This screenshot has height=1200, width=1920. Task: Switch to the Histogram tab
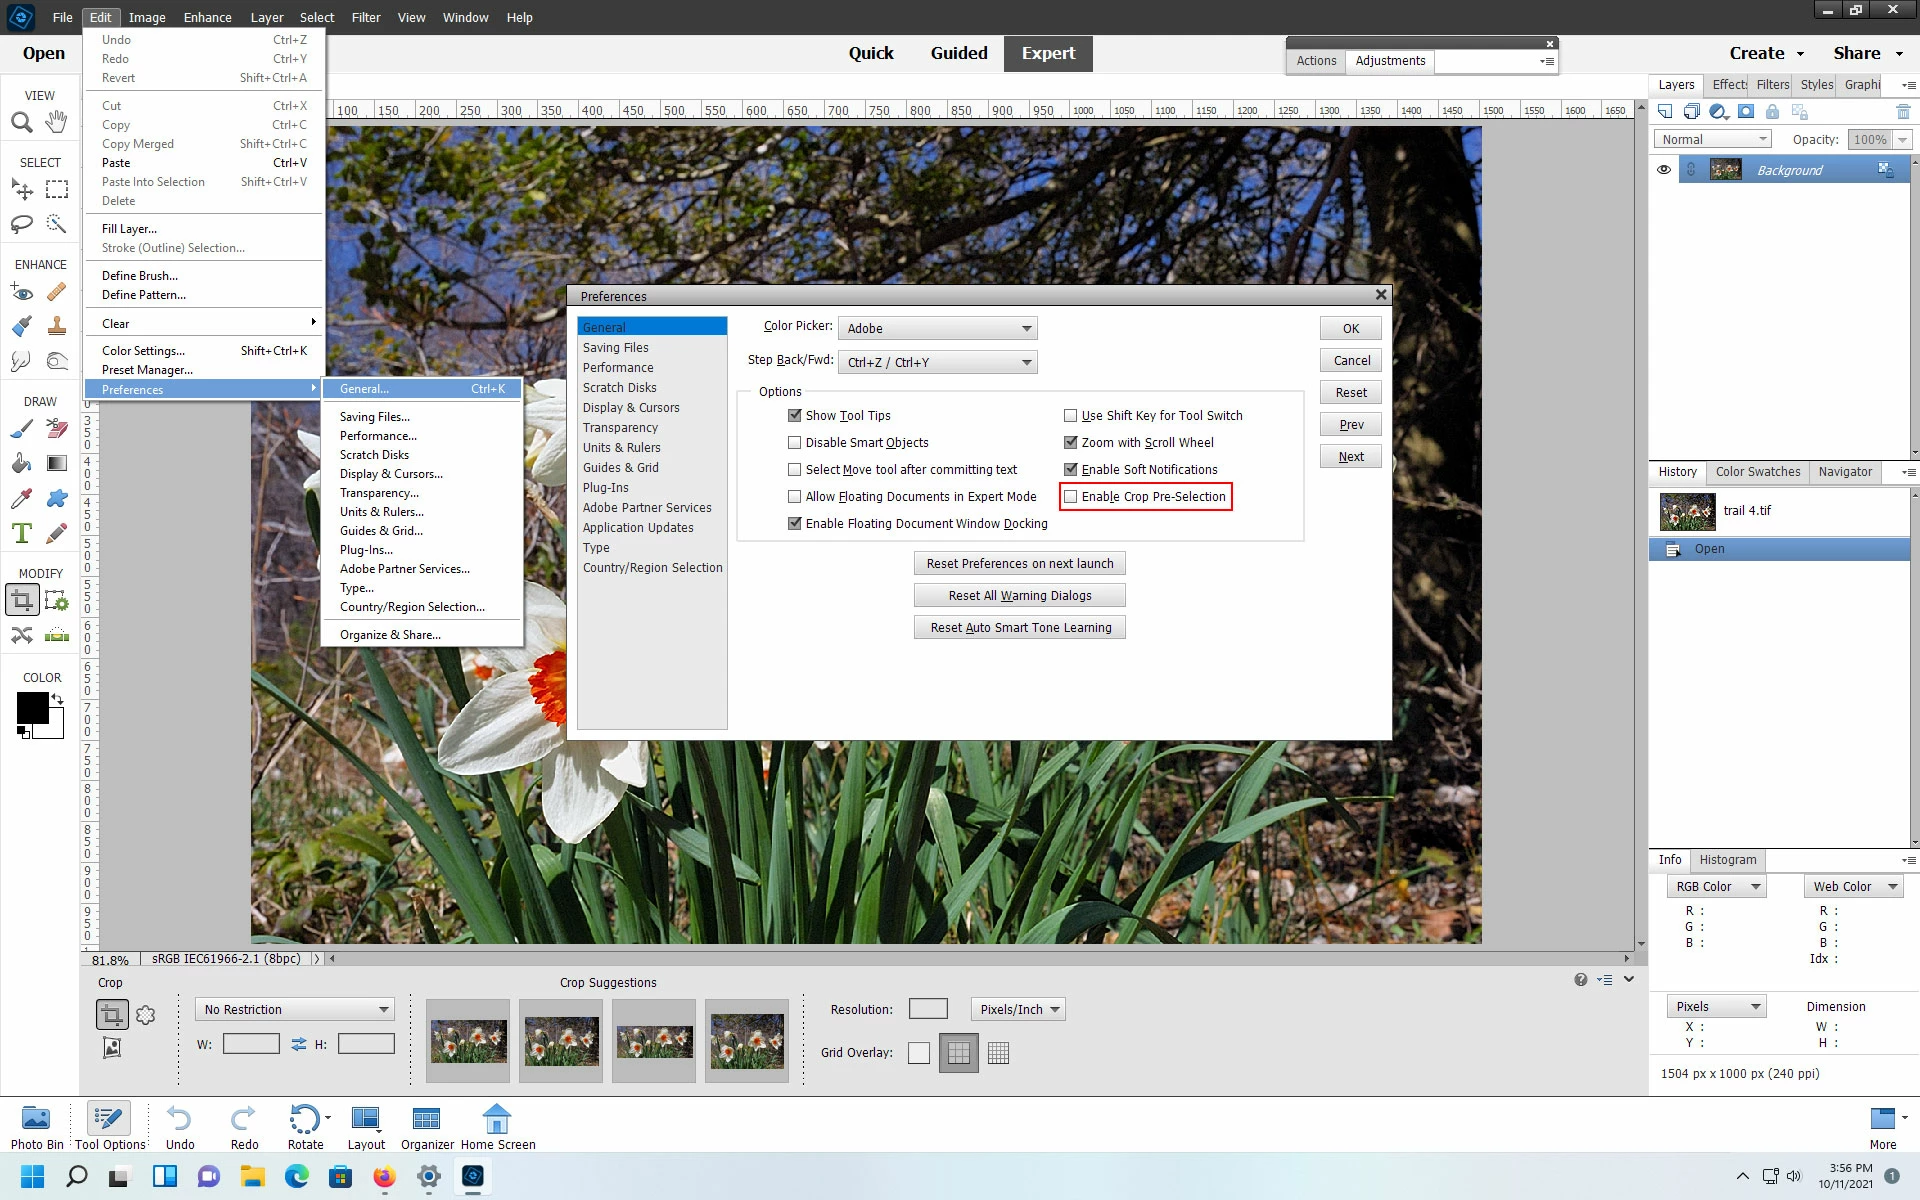pos(1727,860)
